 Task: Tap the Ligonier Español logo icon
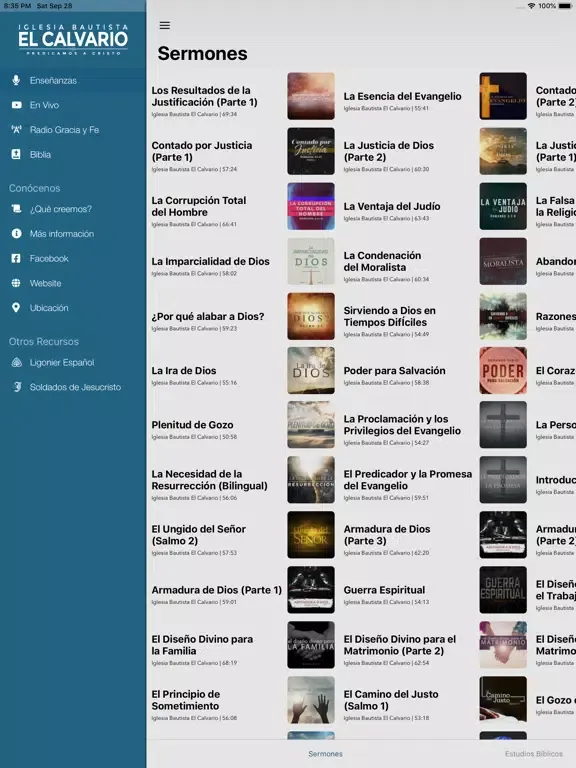tap(17, 362)
